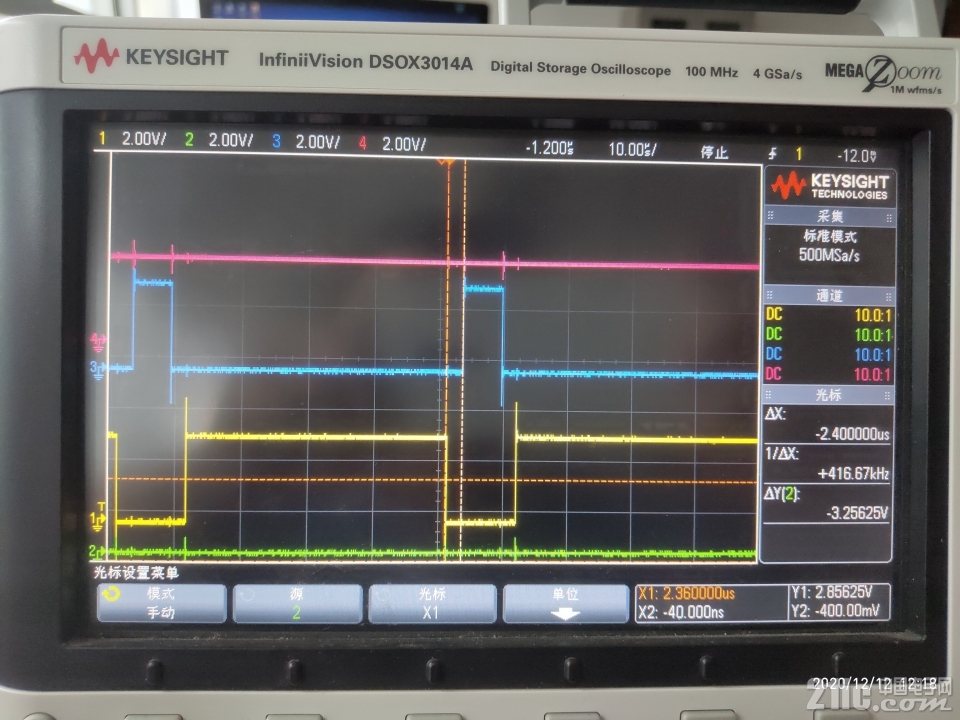Click the MegaZoom logo on the bezel

coord(883,75)
